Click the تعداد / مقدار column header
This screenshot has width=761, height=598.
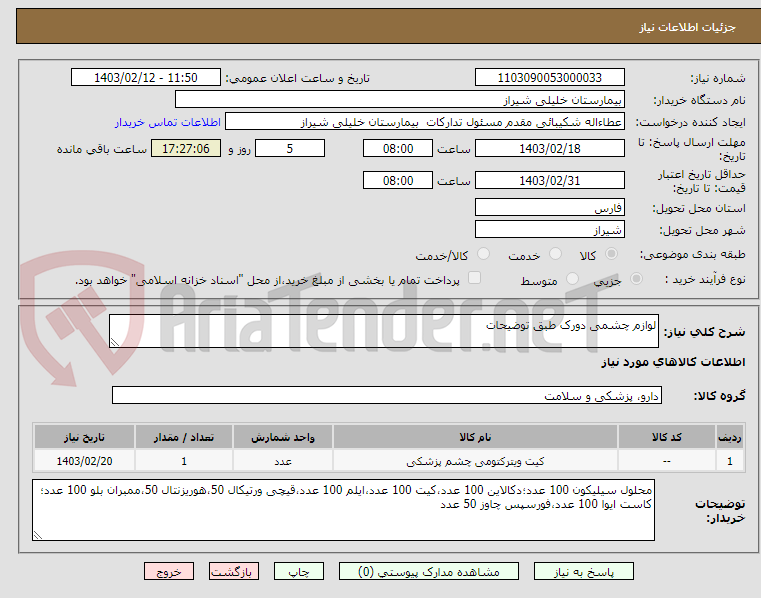[184, 437]
